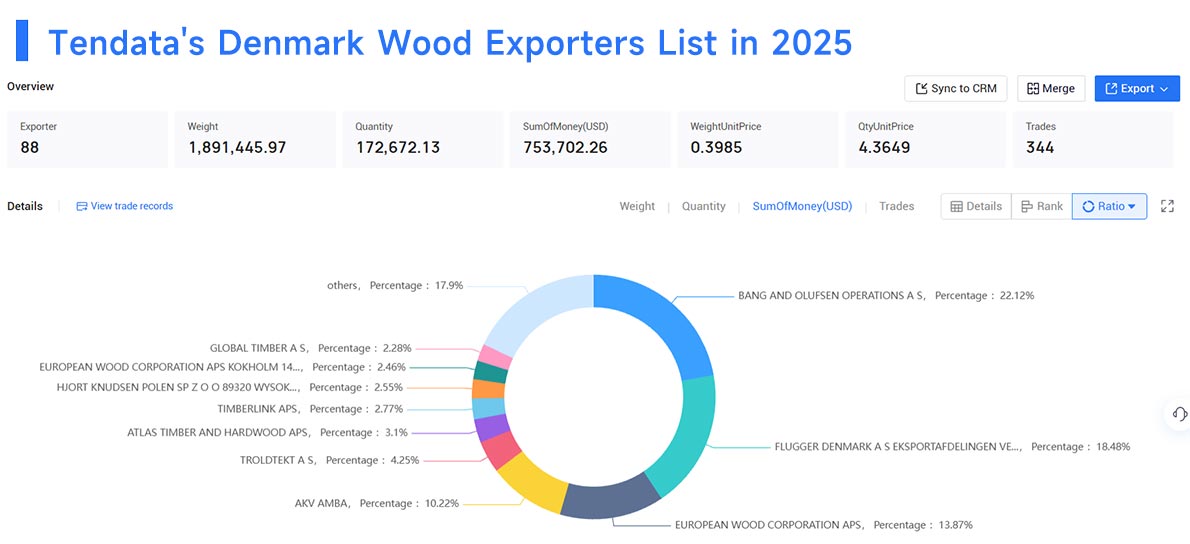
Task: Switch to the Rank view
Action: [x=1041, y=206]
